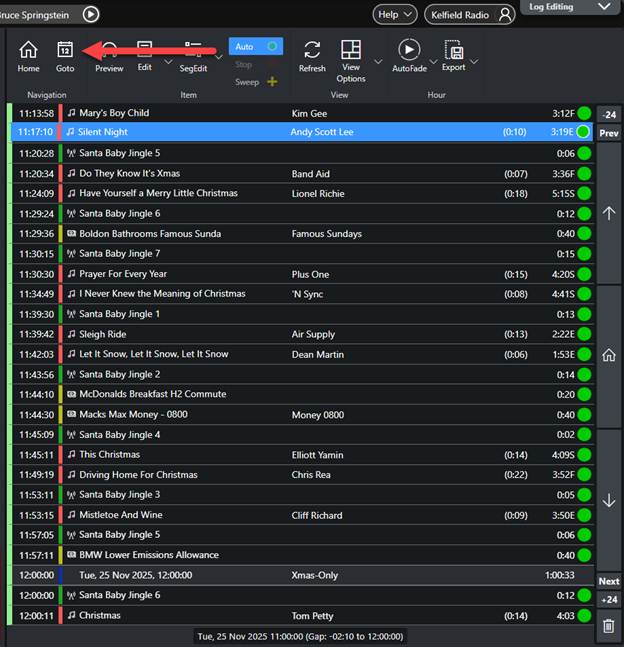624x647 pixels.
Task: Click the Prev button
Action: point(609,133)
